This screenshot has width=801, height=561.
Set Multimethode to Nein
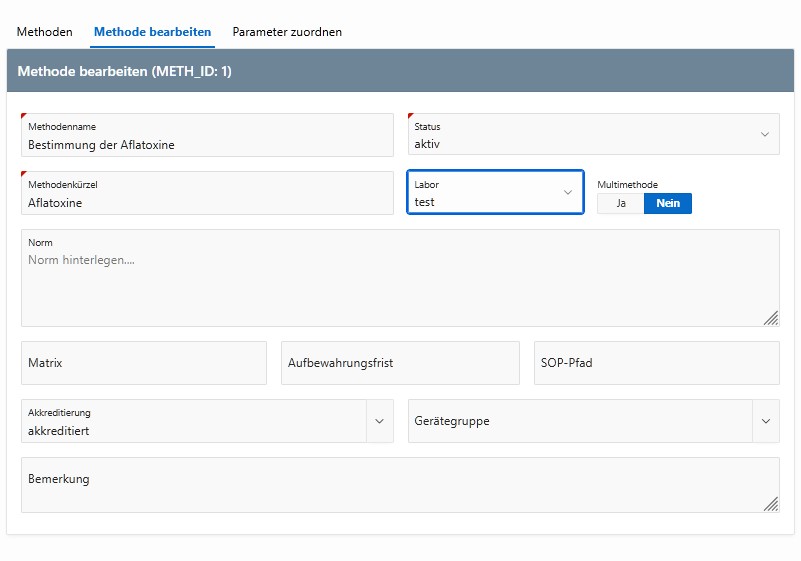tap(668, 203)
